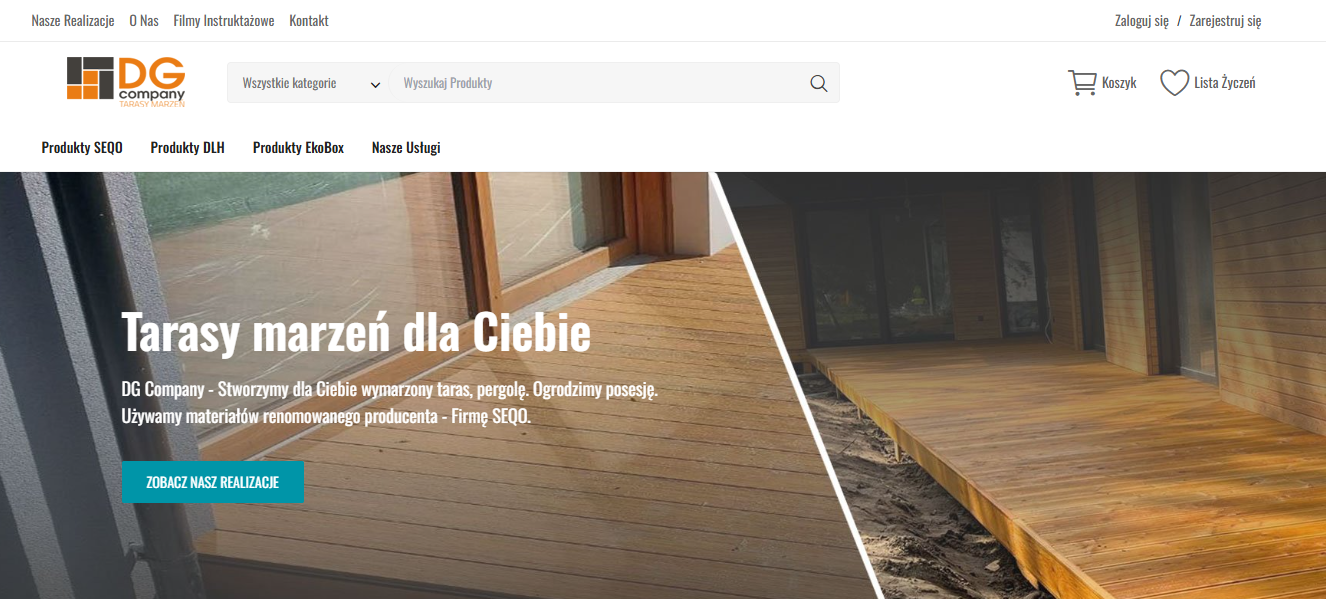The width and height of the screenshot is (1326, 599).
Task: Click the DG Company logo
Action: [126, 82]
